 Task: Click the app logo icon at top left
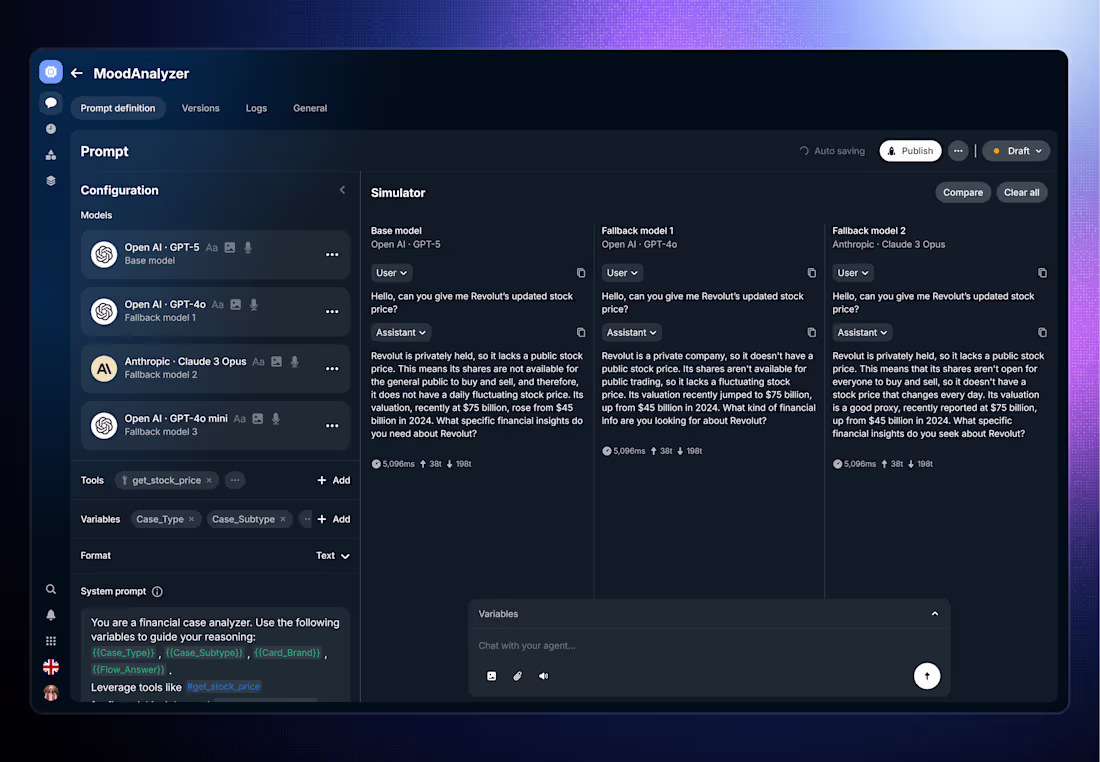click(51, 72)
